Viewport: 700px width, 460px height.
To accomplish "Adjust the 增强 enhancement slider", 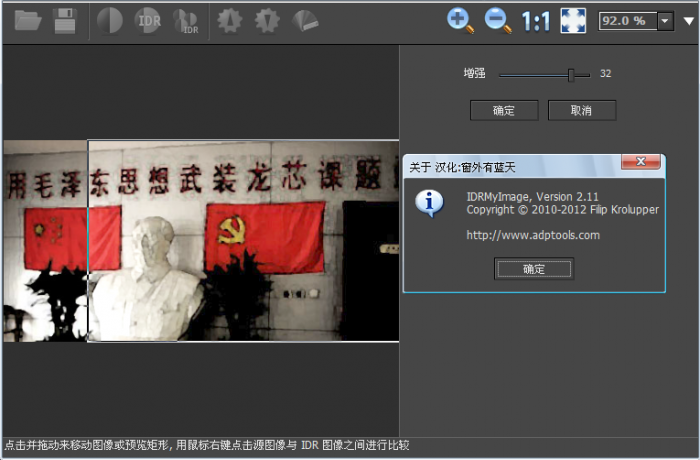I will coord(571,75).
